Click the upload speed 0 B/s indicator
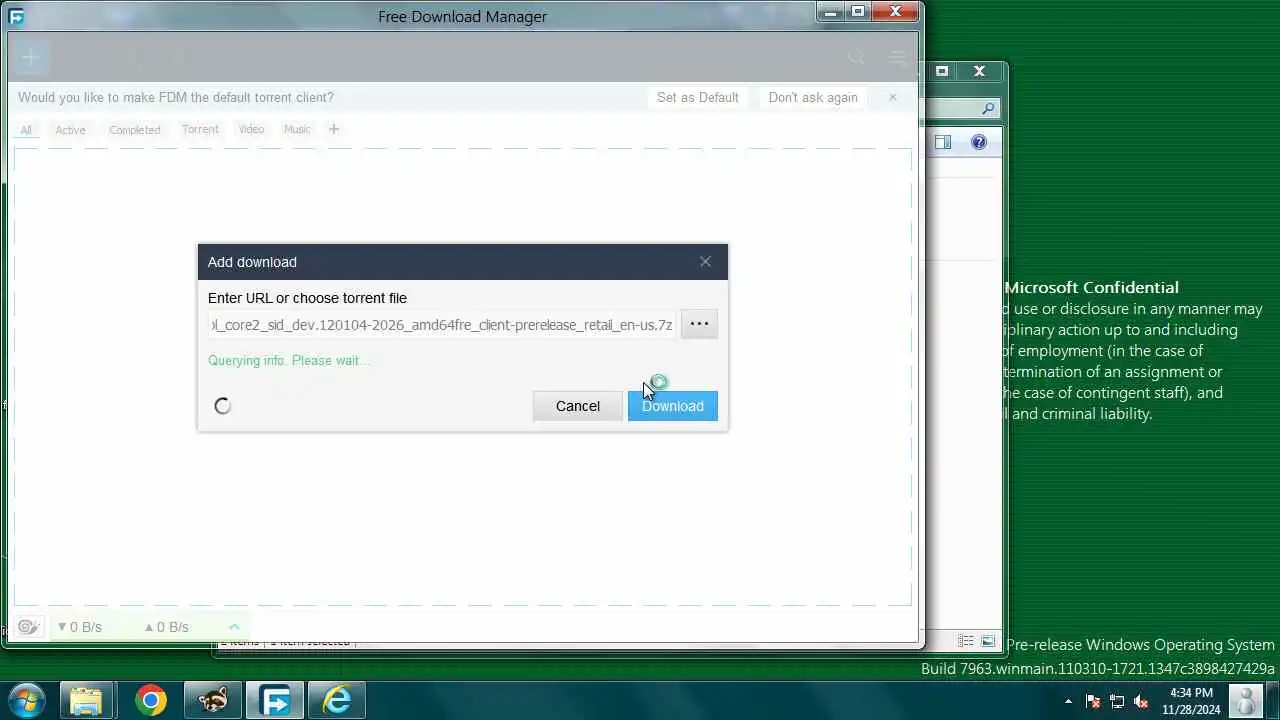Image resolution: width=1280 pixels, height=720 pixels. pos(166,627)
